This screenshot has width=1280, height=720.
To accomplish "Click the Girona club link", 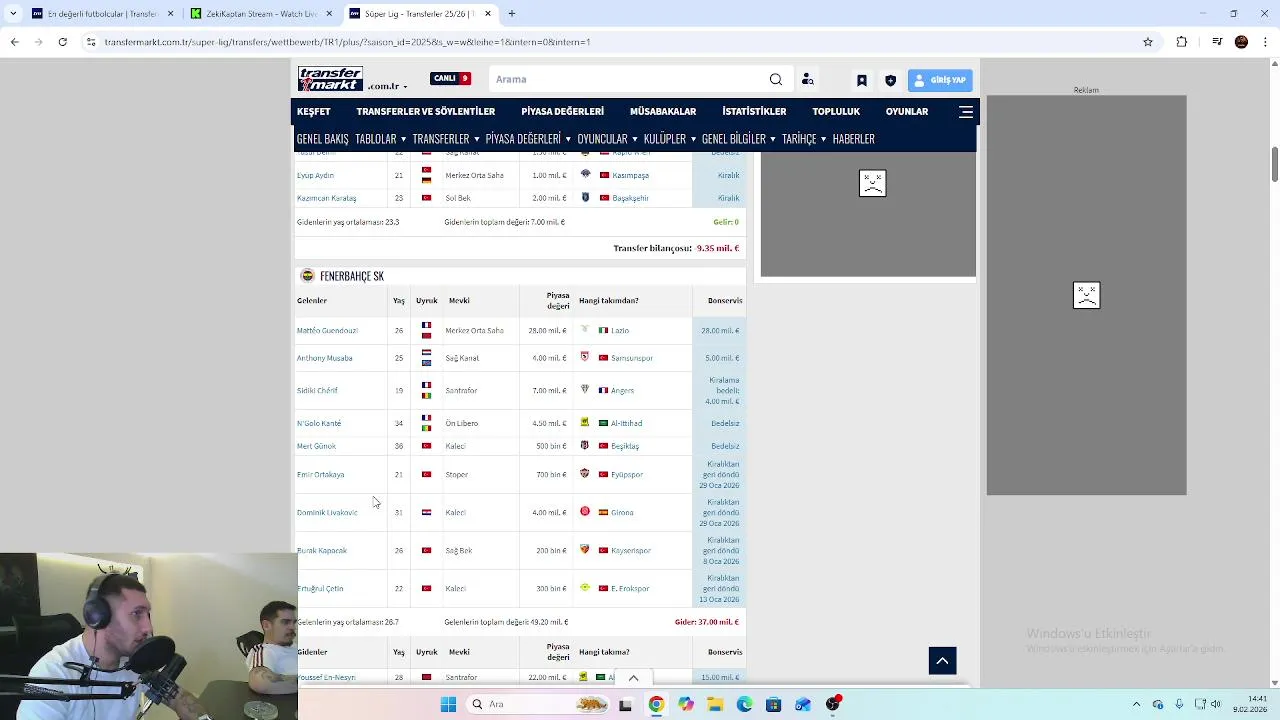I will pos(622,512).
